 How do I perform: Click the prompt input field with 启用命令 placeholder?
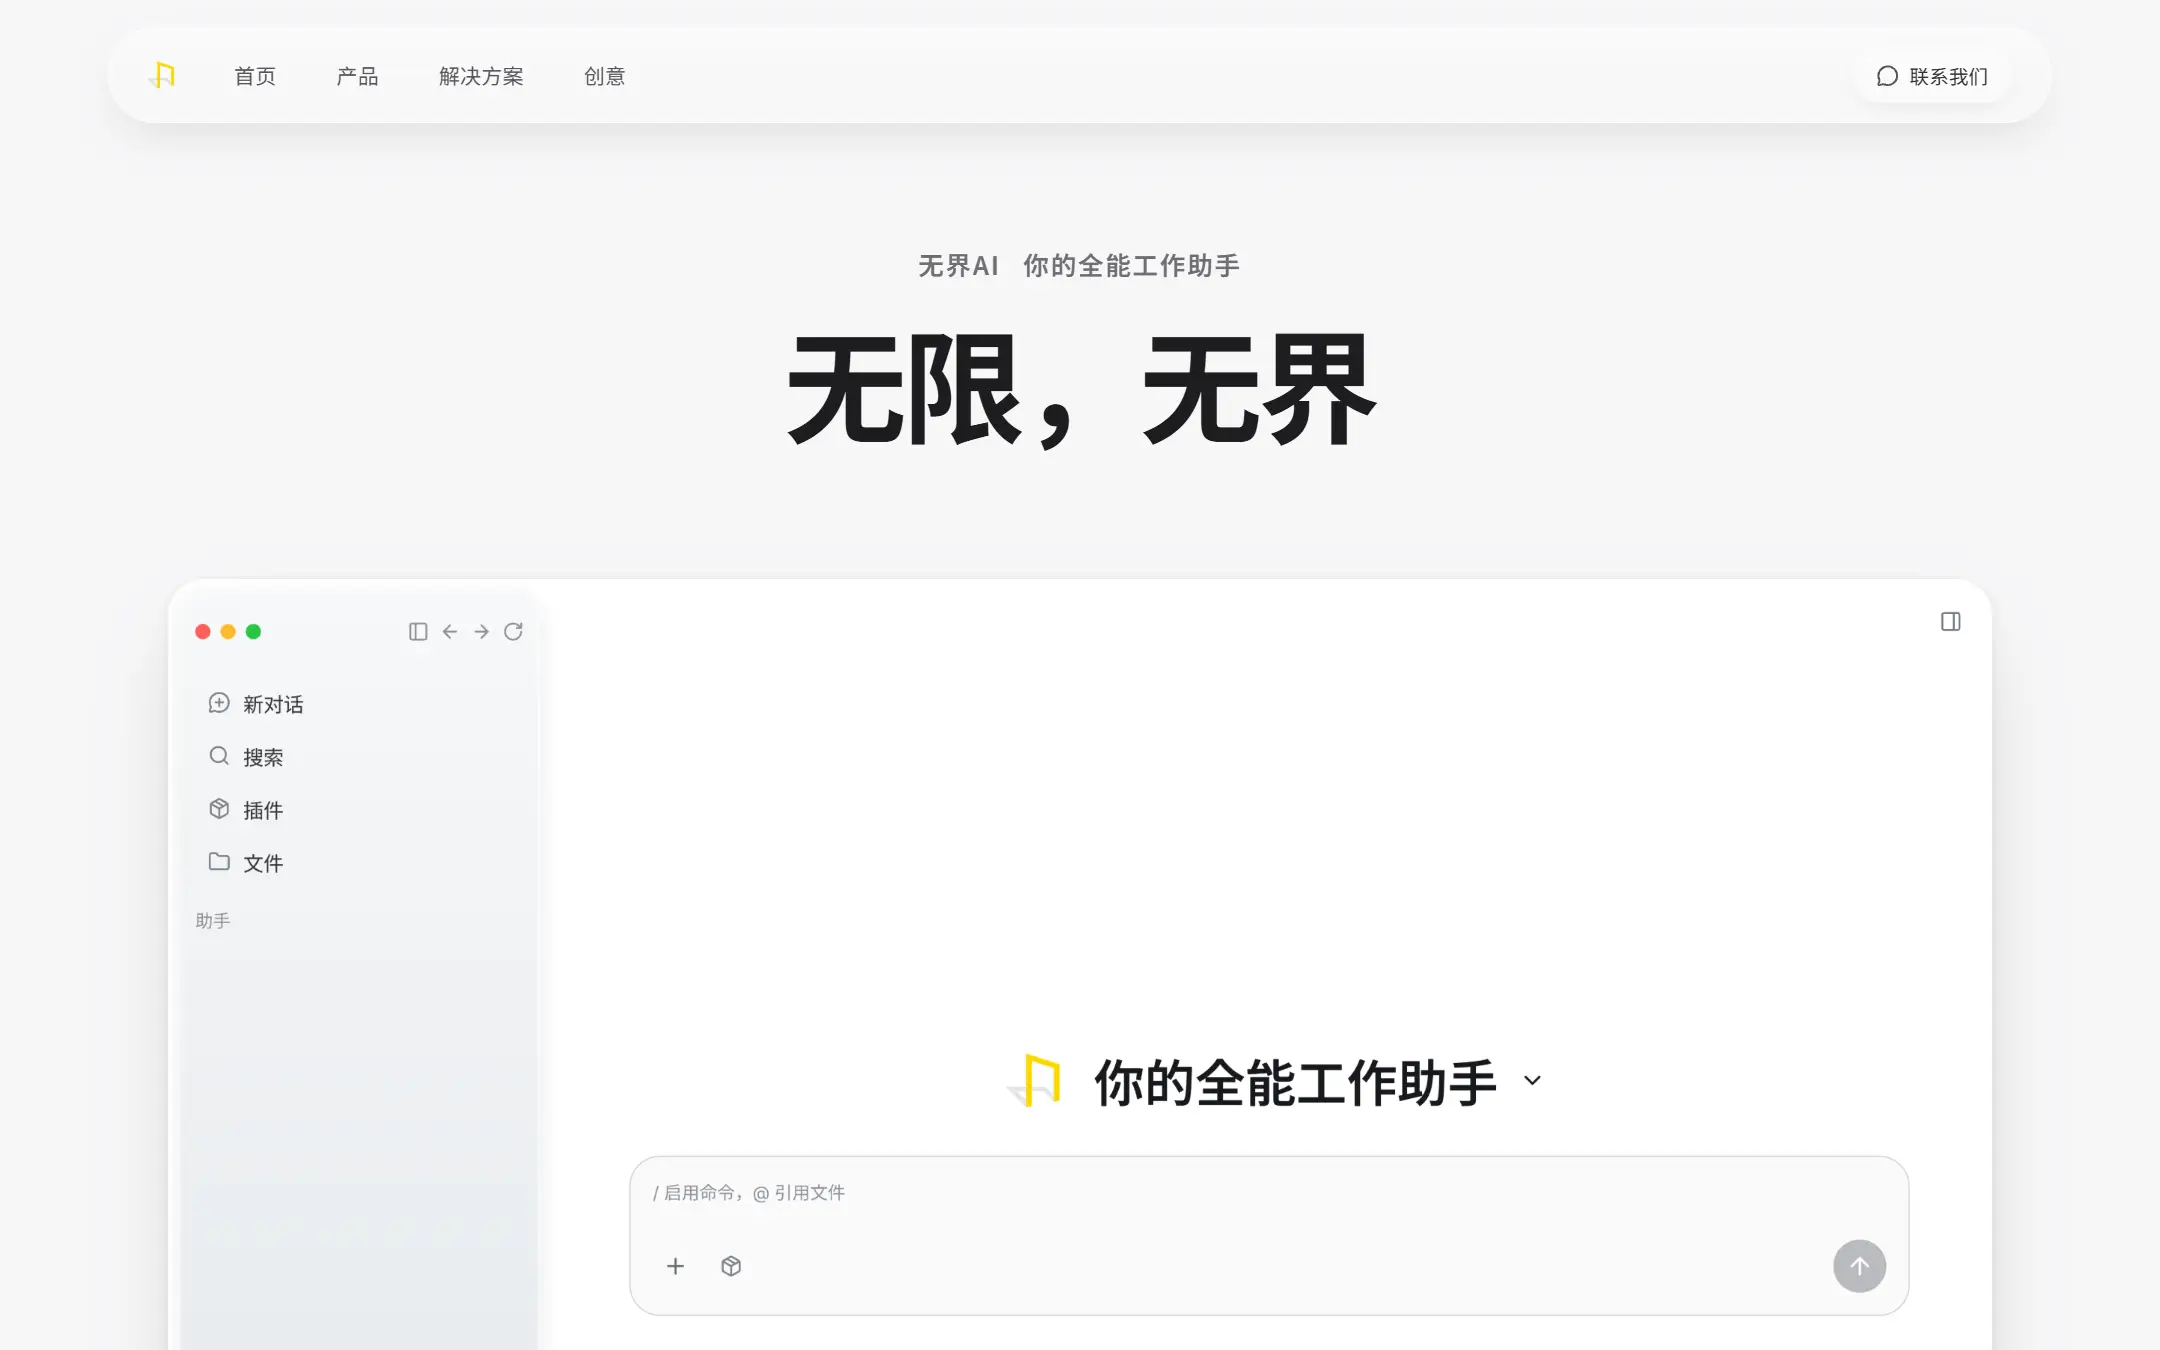point(1268,1193)
